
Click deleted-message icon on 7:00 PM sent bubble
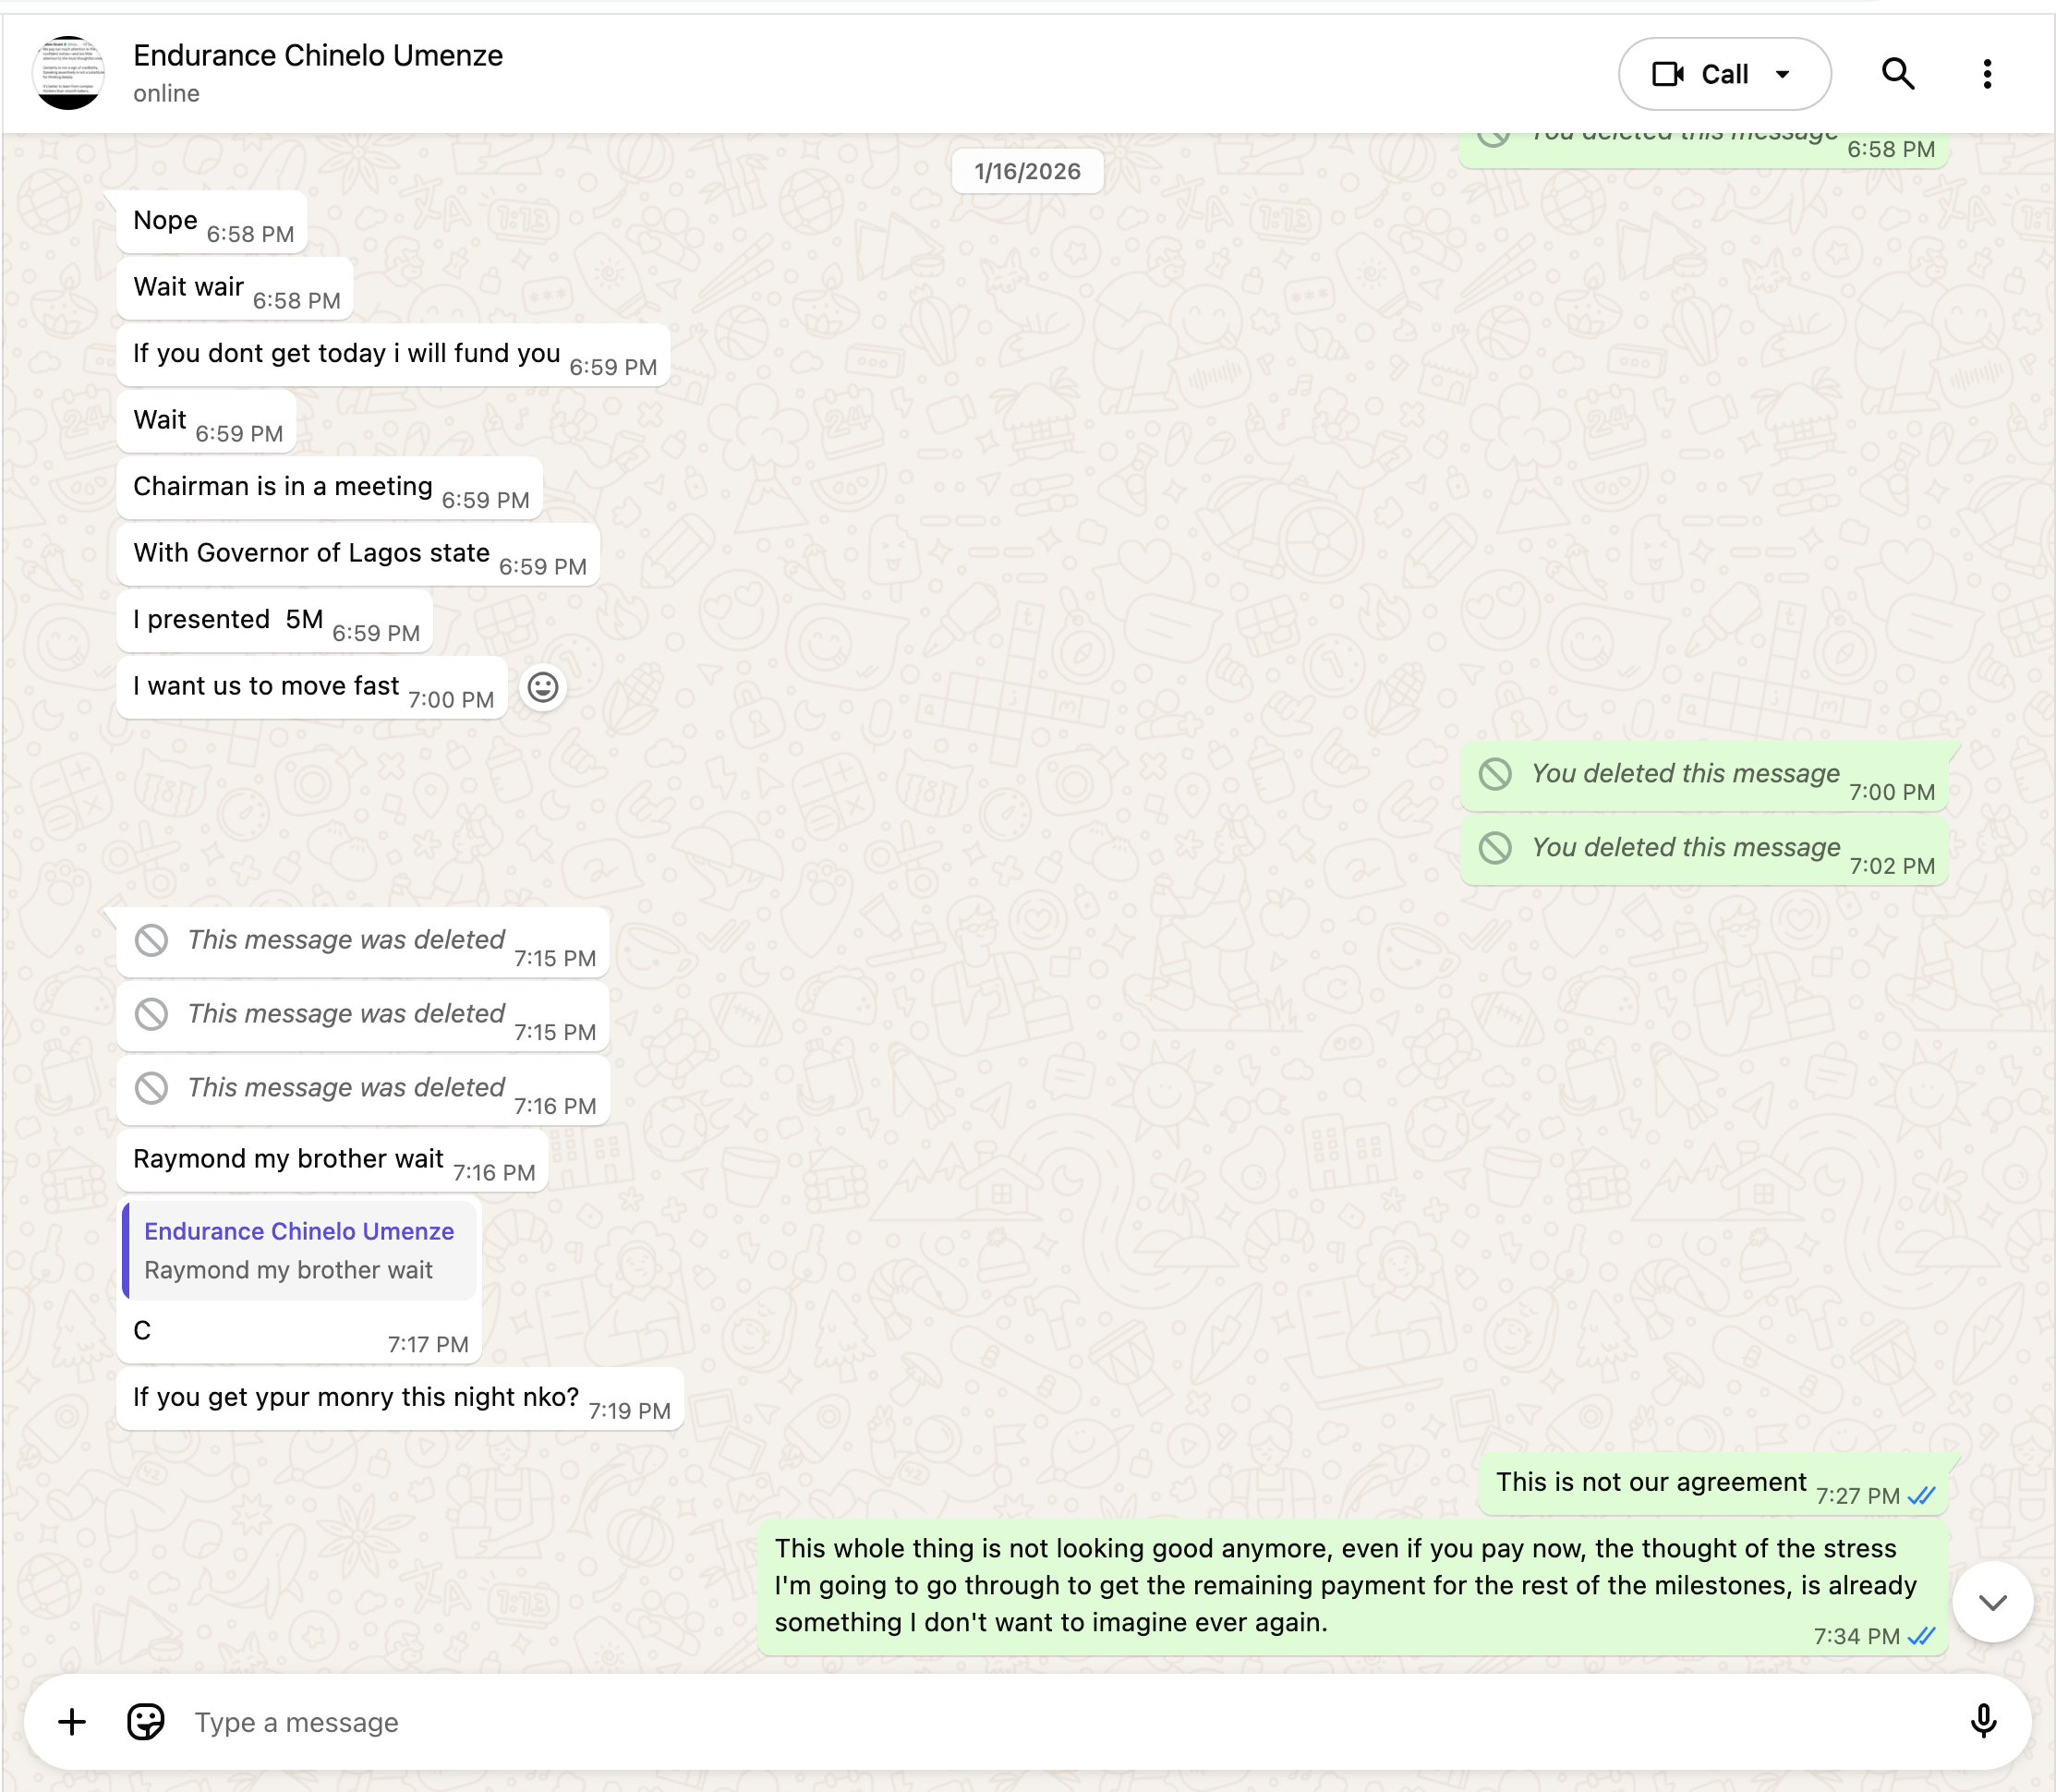(x=1495, y=774)
